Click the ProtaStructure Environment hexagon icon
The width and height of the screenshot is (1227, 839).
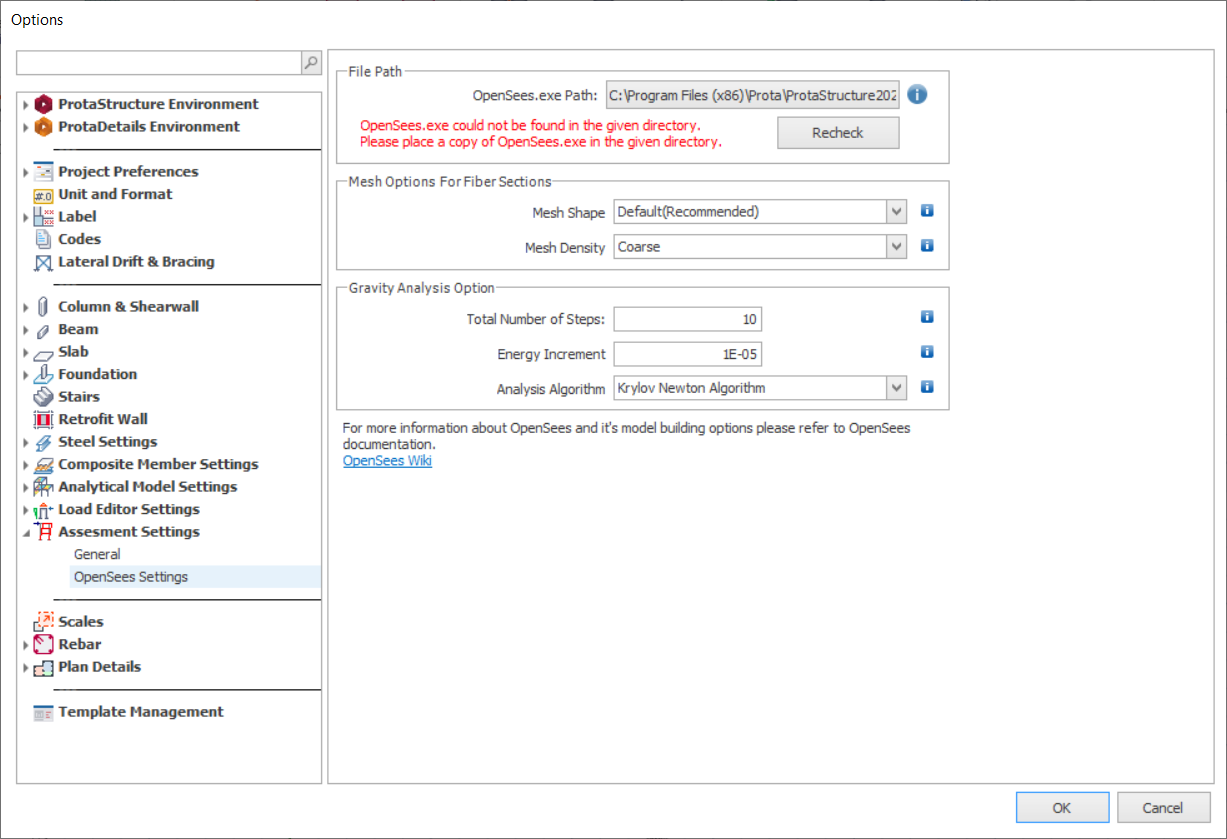coord(43,103)
